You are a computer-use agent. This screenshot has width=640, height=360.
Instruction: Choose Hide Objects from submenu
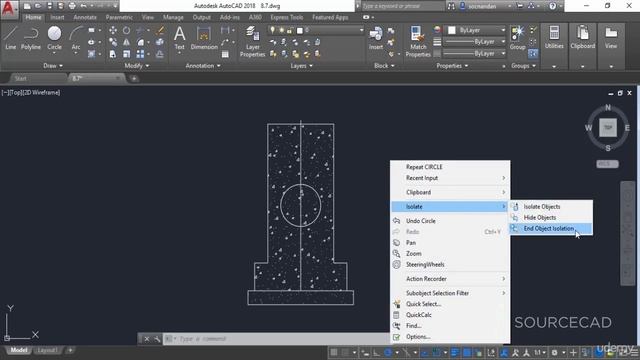551,218
